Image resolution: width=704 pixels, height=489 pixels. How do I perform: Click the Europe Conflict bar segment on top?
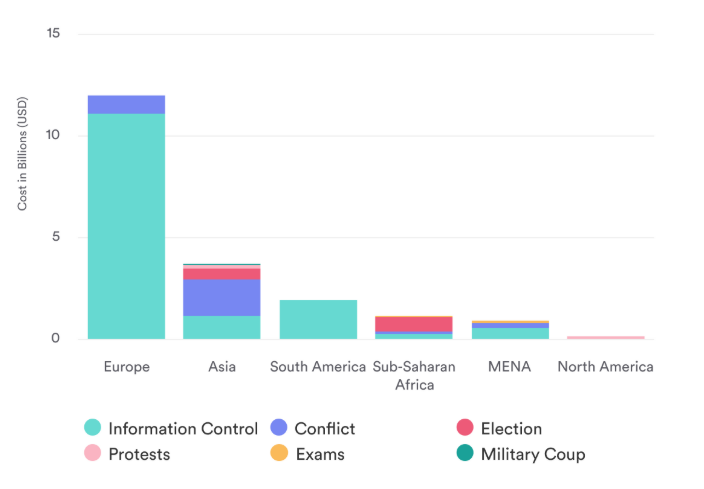point(126,104)
